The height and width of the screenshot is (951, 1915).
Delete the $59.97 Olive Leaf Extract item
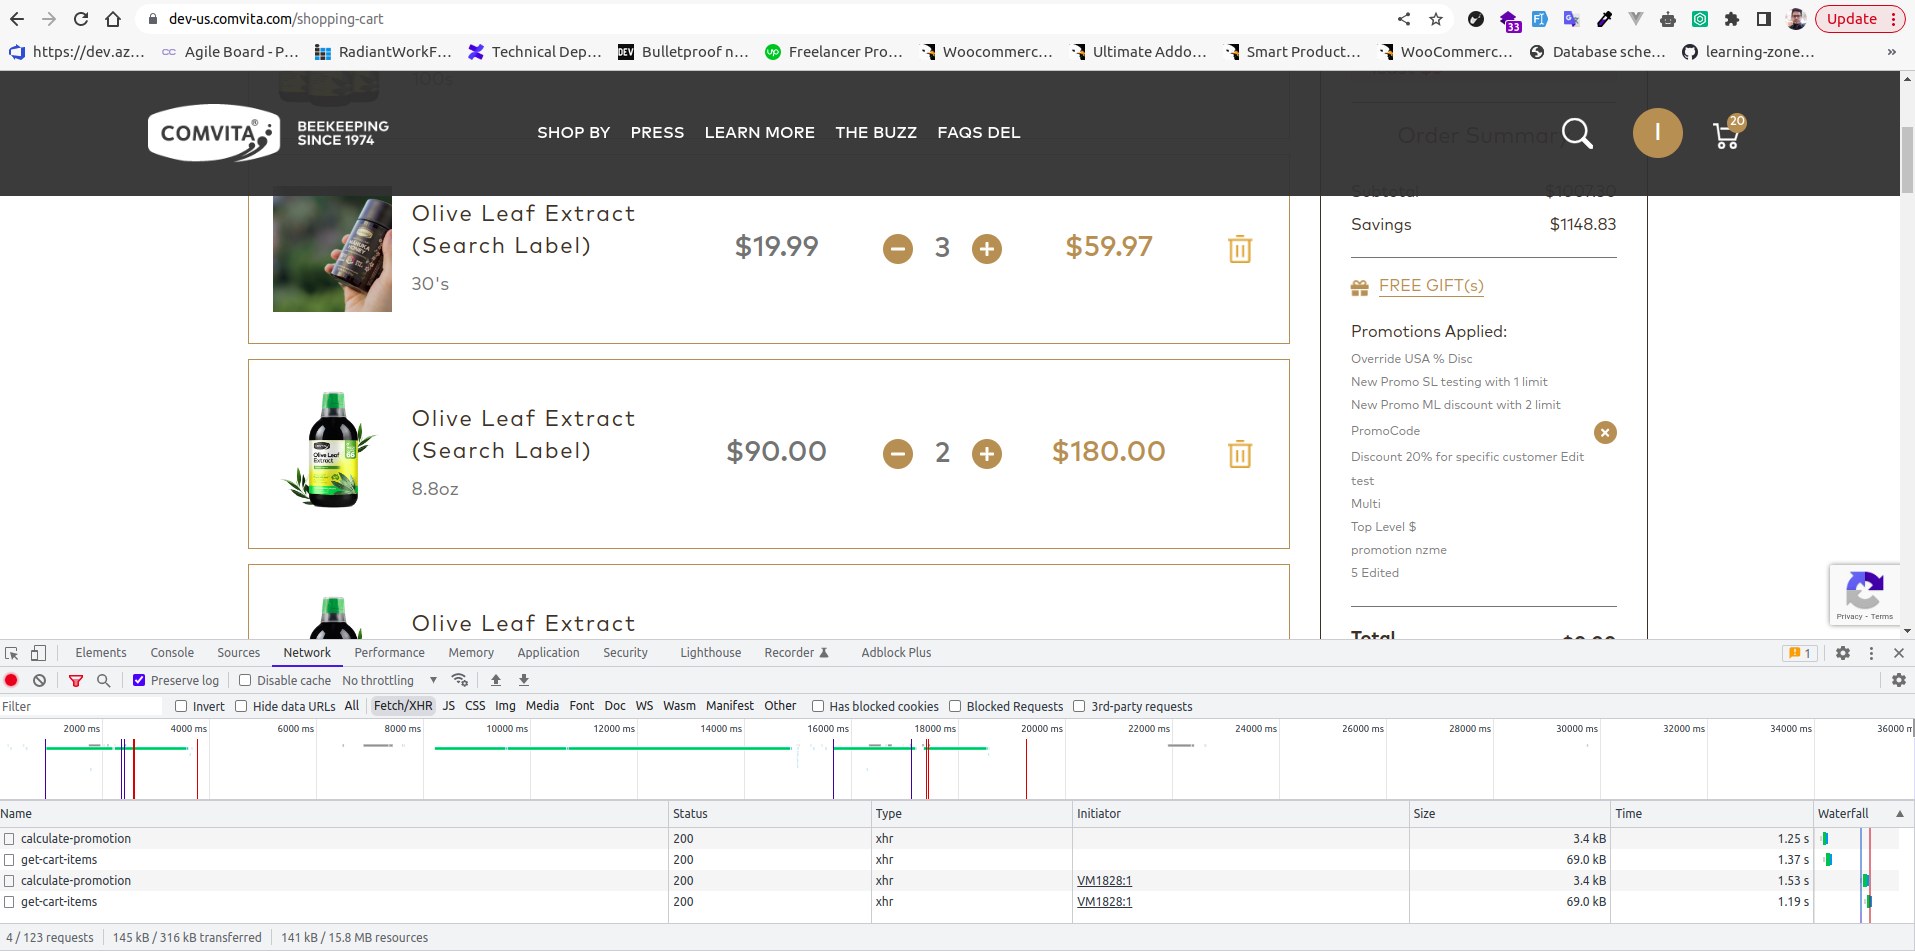1240,248
